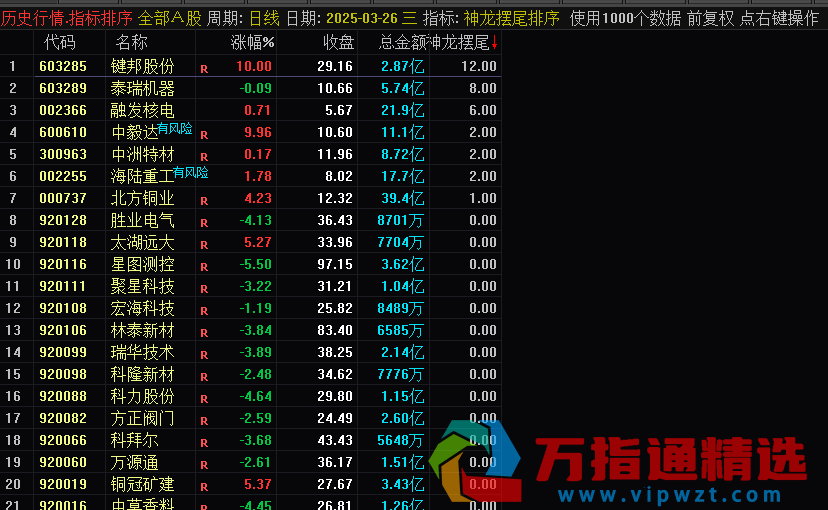Click 日线 period value in header
828x510 pixels.
click(x=264, y=19)
